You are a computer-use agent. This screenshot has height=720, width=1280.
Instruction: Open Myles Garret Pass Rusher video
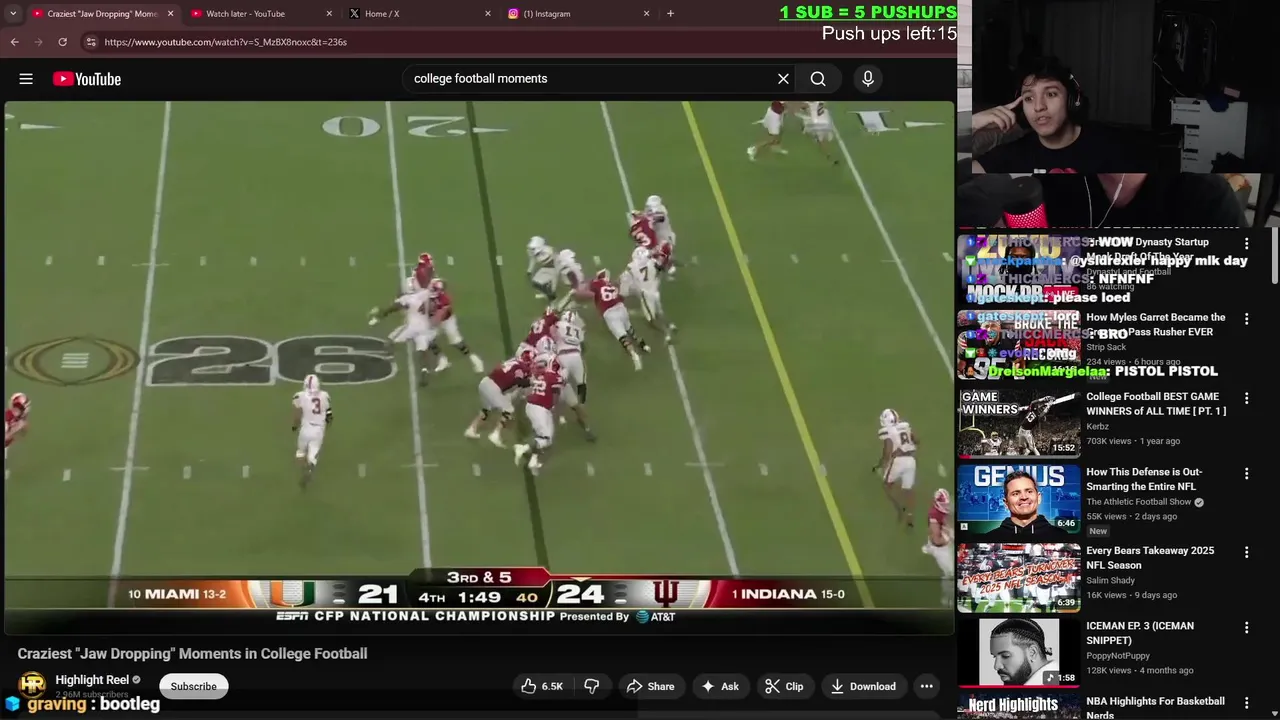(x=1155, y=324)
